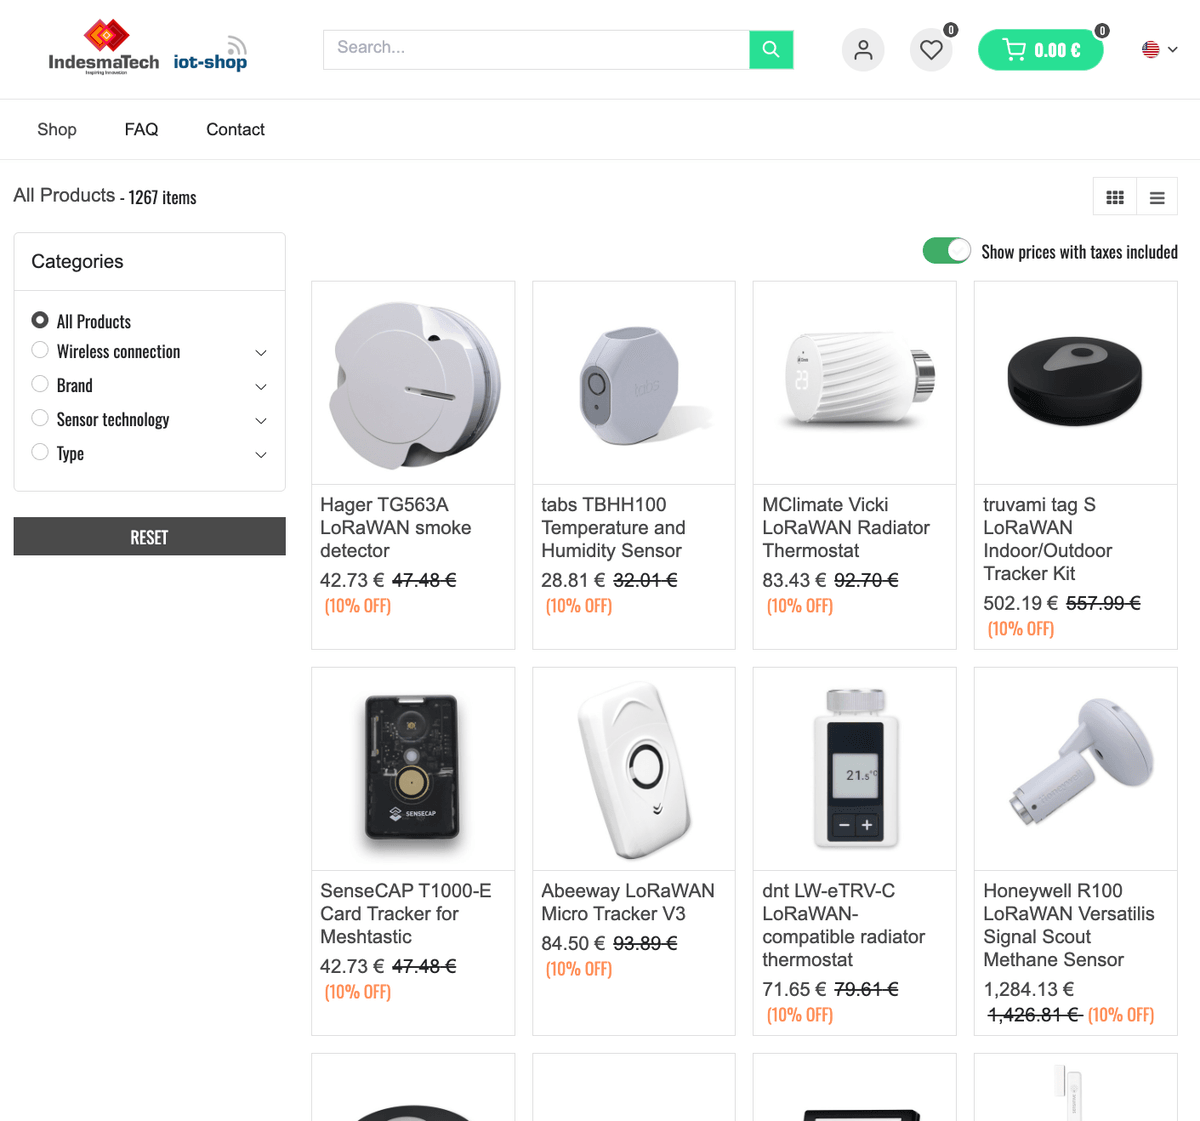Screen dimensions: 1200x1121
Task: Select the Wireless connection radio button
Action: [x=40, y=350]
